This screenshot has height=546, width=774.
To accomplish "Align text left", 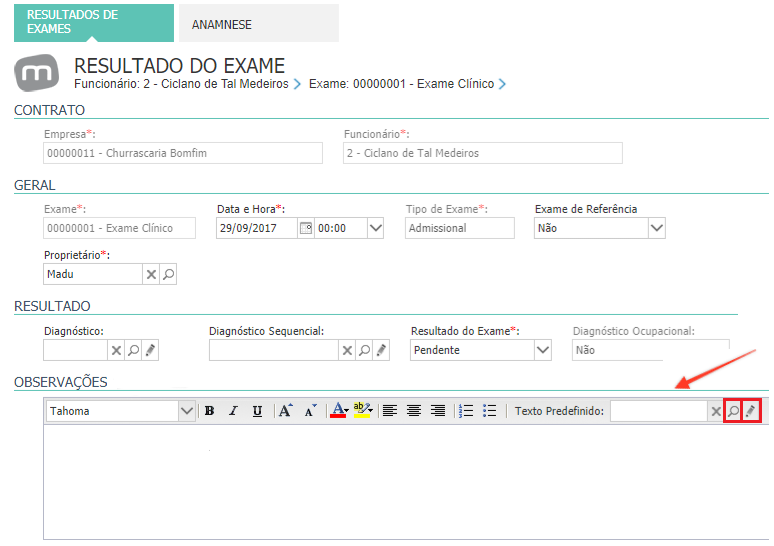I will [x=390, y=411].
